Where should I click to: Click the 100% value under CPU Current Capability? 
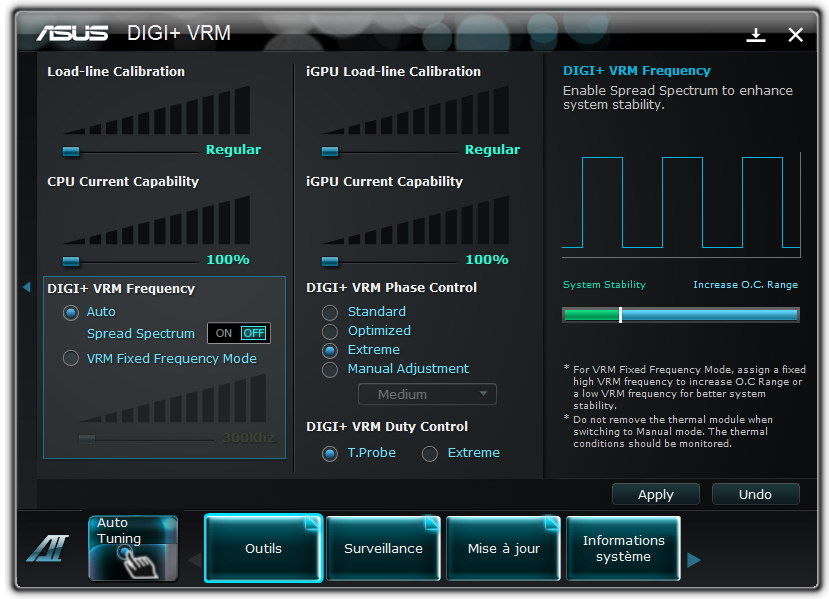point(228,260)
